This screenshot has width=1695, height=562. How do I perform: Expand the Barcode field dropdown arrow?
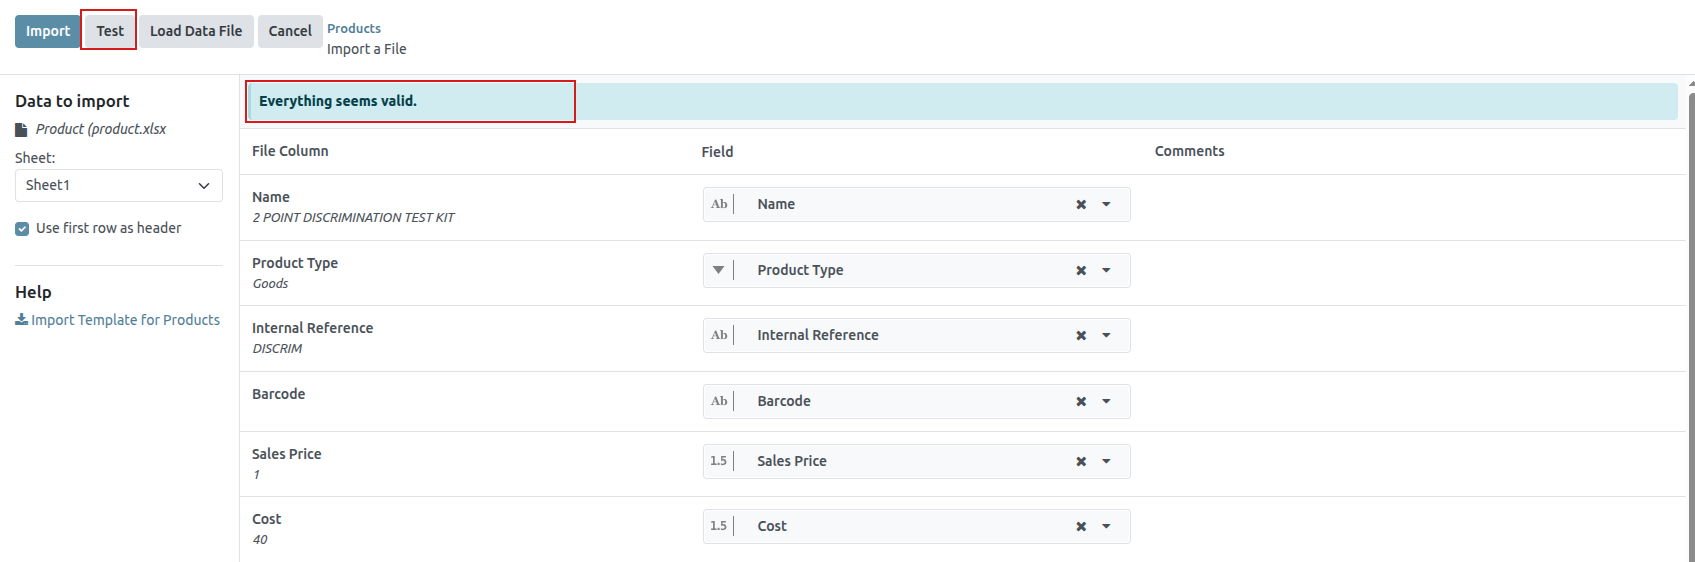(1106, 401)
